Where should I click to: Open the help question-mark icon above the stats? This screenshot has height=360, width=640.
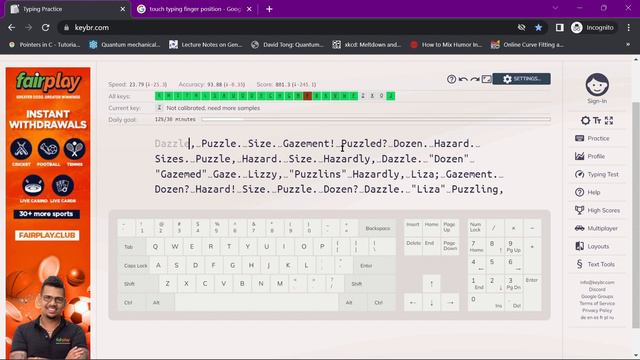(x=451, y=79)
